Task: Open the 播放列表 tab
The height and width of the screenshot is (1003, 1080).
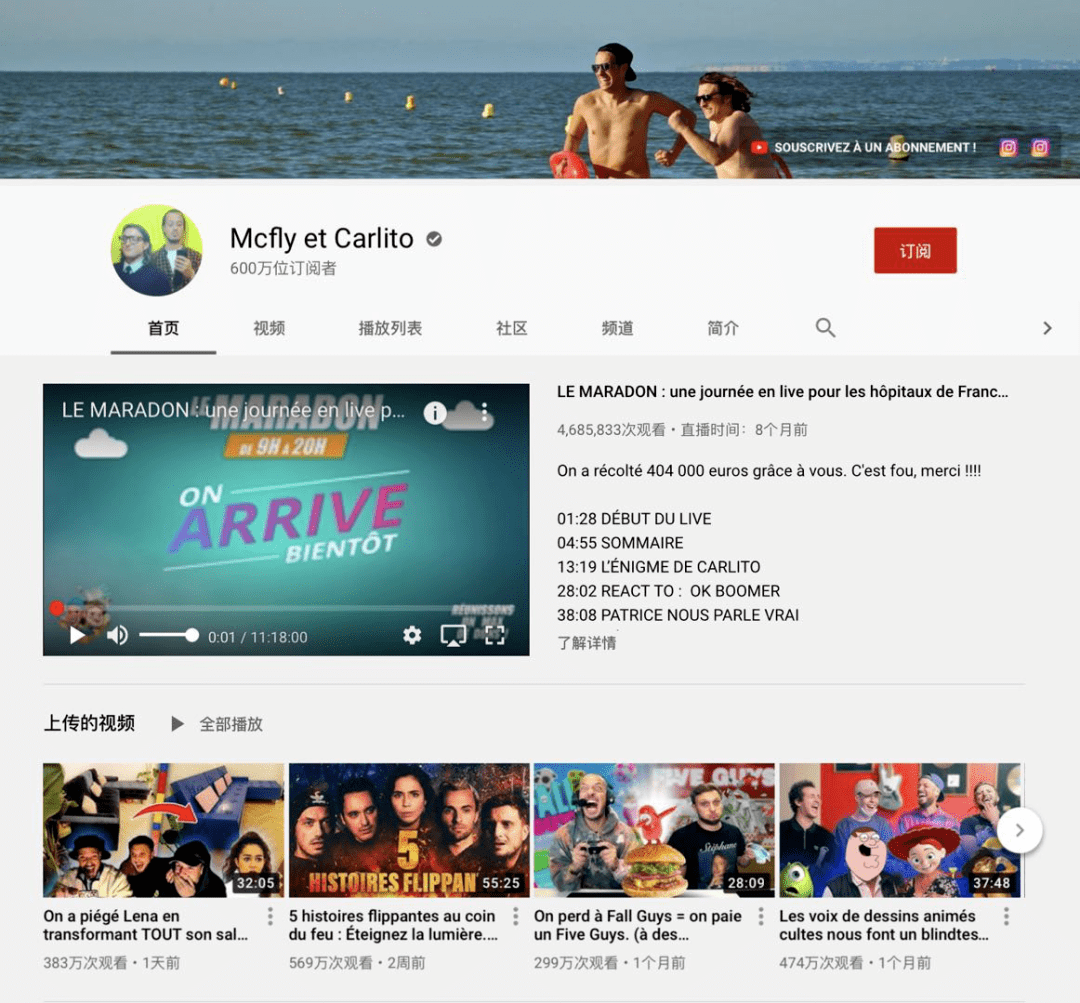Action: (391, 329)
